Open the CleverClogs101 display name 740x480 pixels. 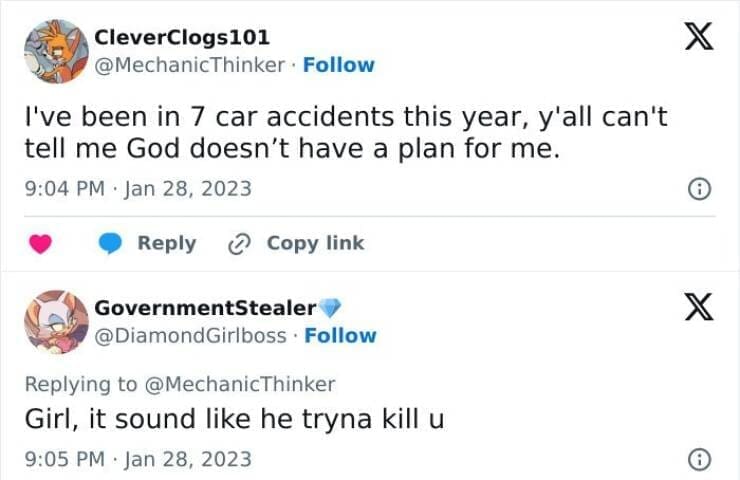pos(181,38)
